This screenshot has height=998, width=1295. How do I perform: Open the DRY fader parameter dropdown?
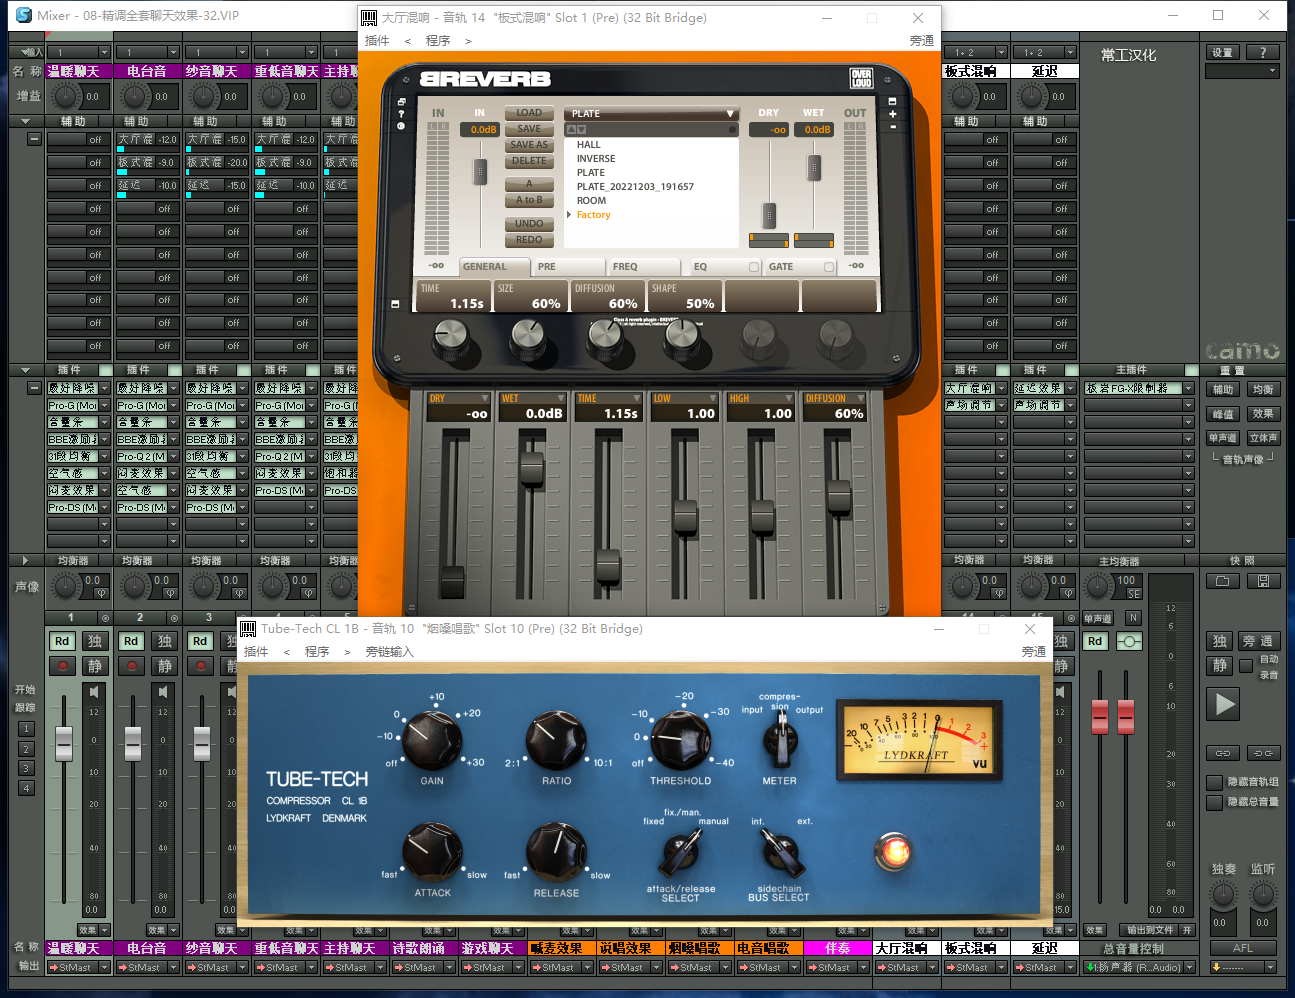485,398
